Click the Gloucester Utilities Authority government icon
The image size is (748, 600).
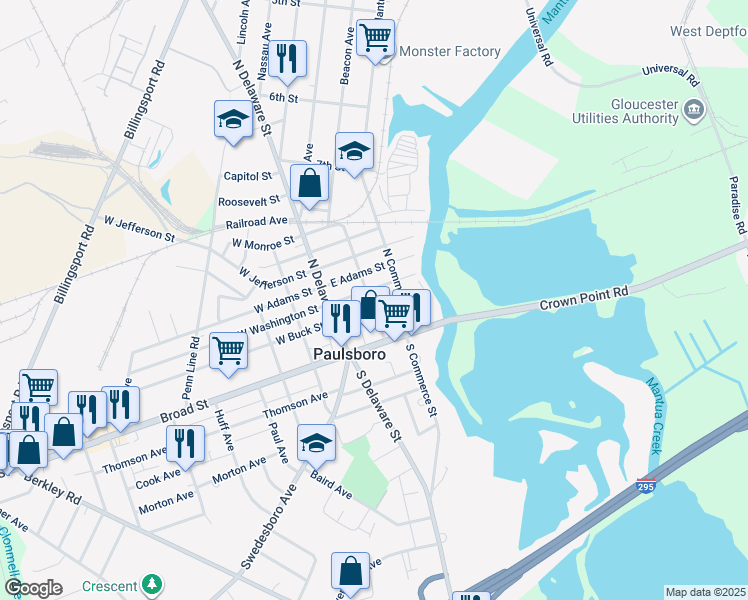694,111
